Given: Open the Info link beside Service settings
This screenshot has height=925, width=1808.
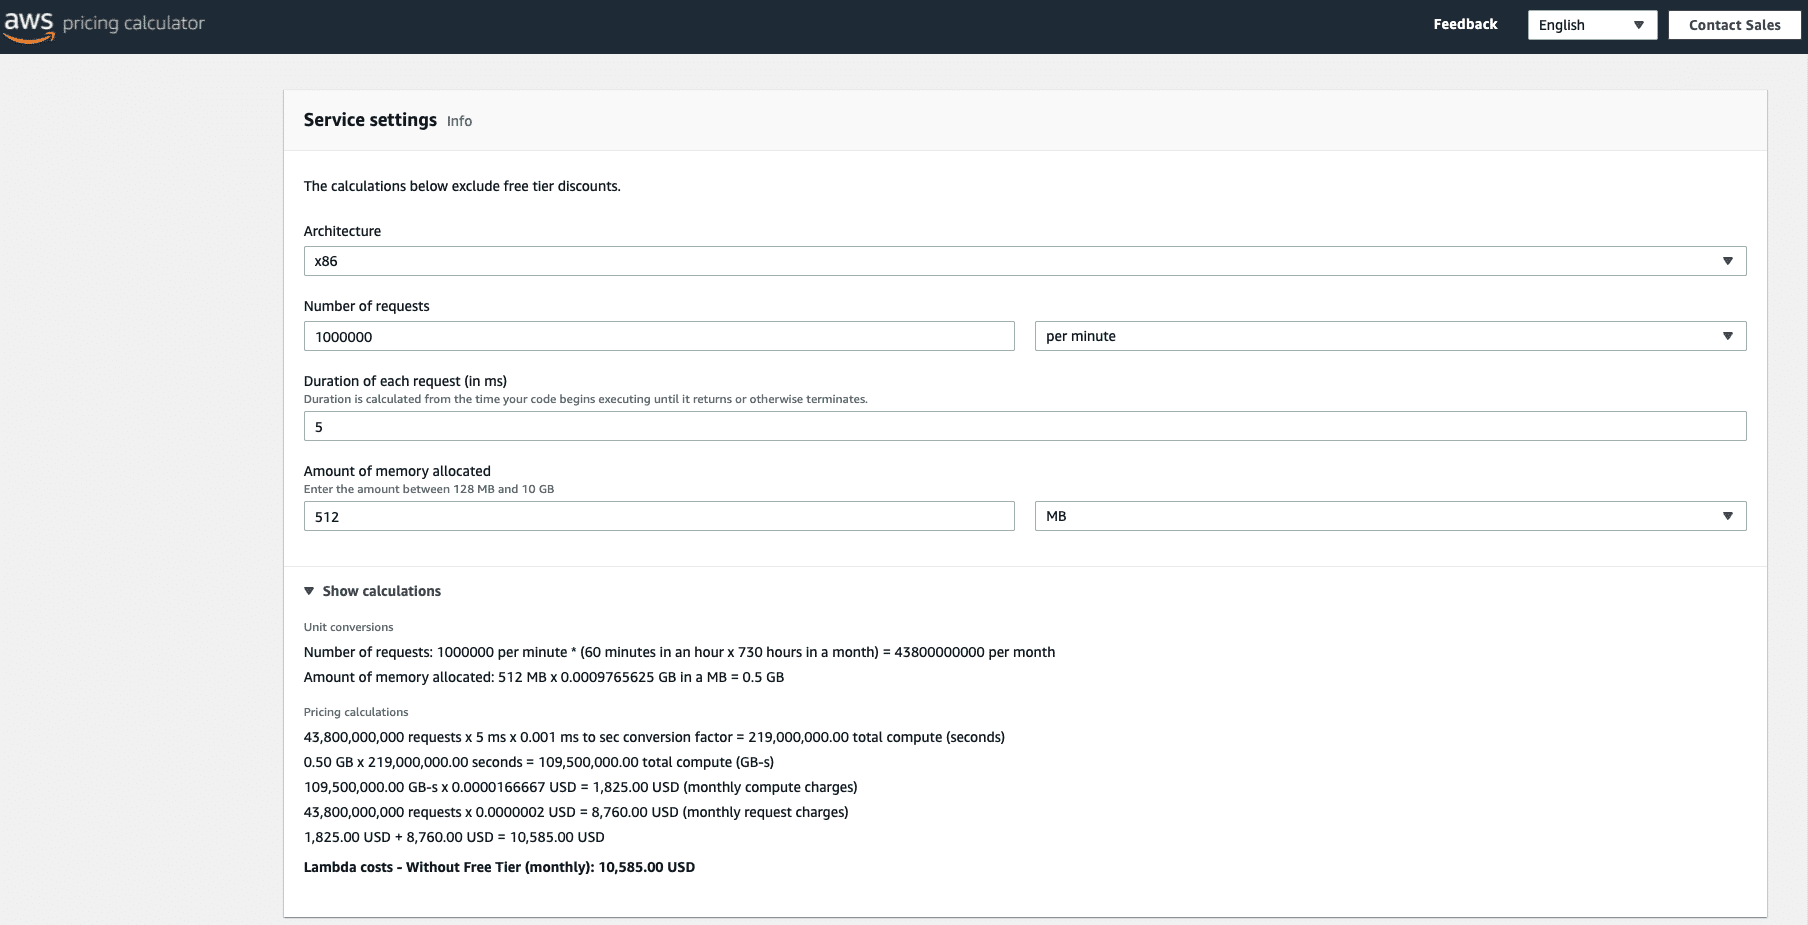Looking at the screenshot, I should [459, 121].
